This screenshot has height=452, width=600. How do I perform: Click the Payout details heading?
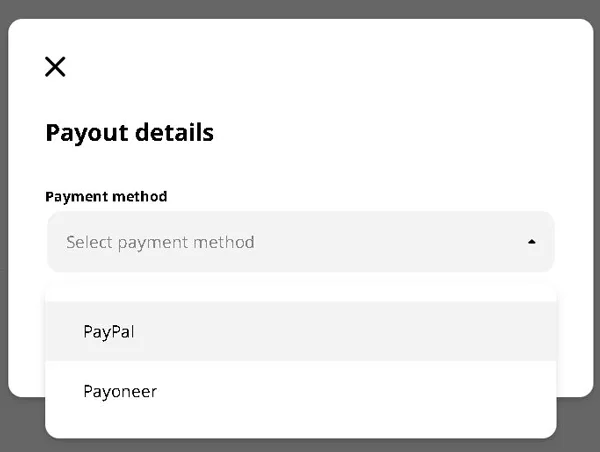pos(129,132)
